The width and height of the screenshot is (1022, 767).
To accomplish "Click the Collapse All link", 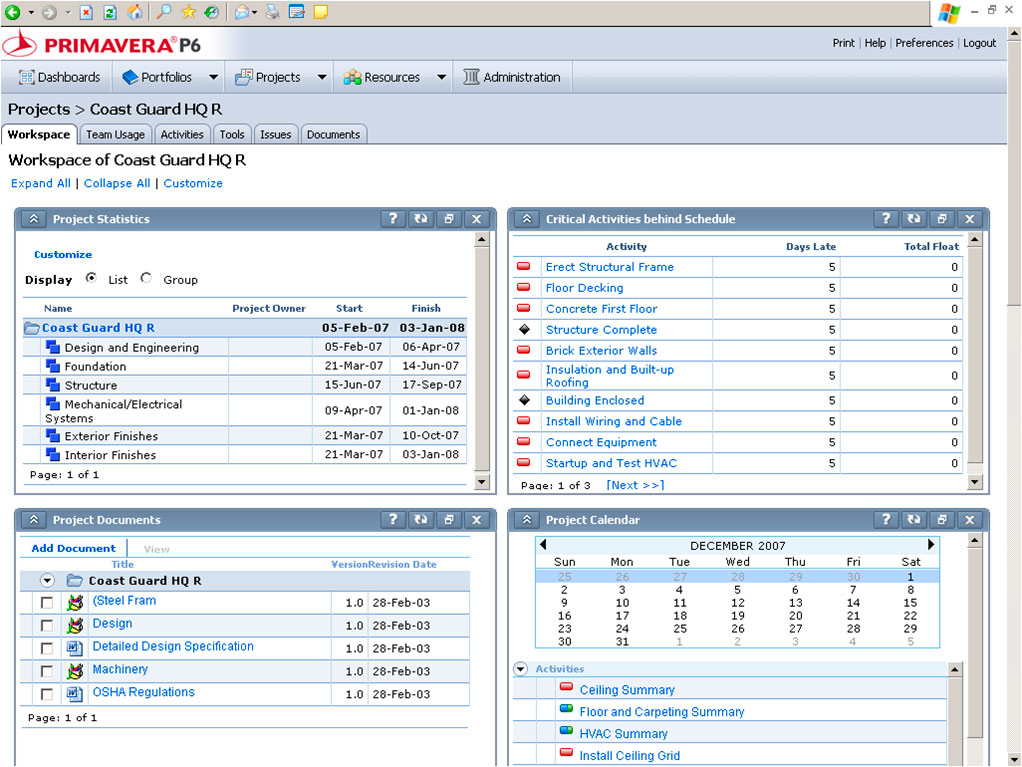I will (117, 183).
